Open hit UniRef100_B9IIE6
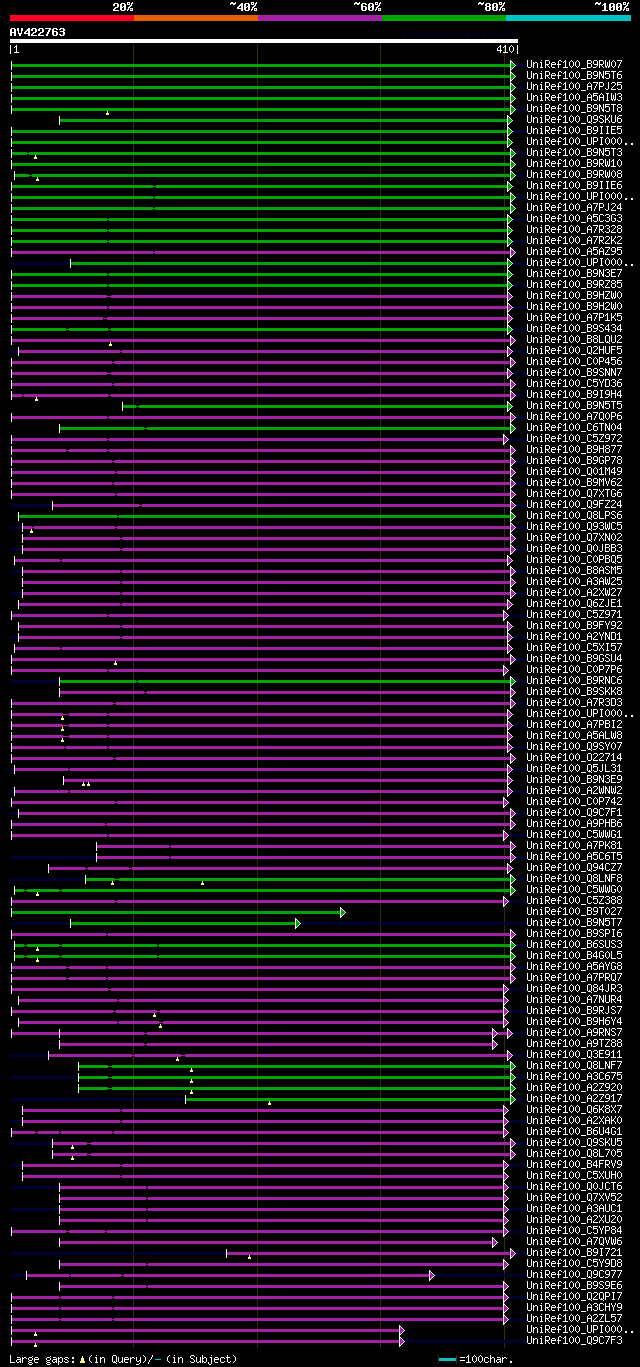640x1367 pixels. coord(574,186)
